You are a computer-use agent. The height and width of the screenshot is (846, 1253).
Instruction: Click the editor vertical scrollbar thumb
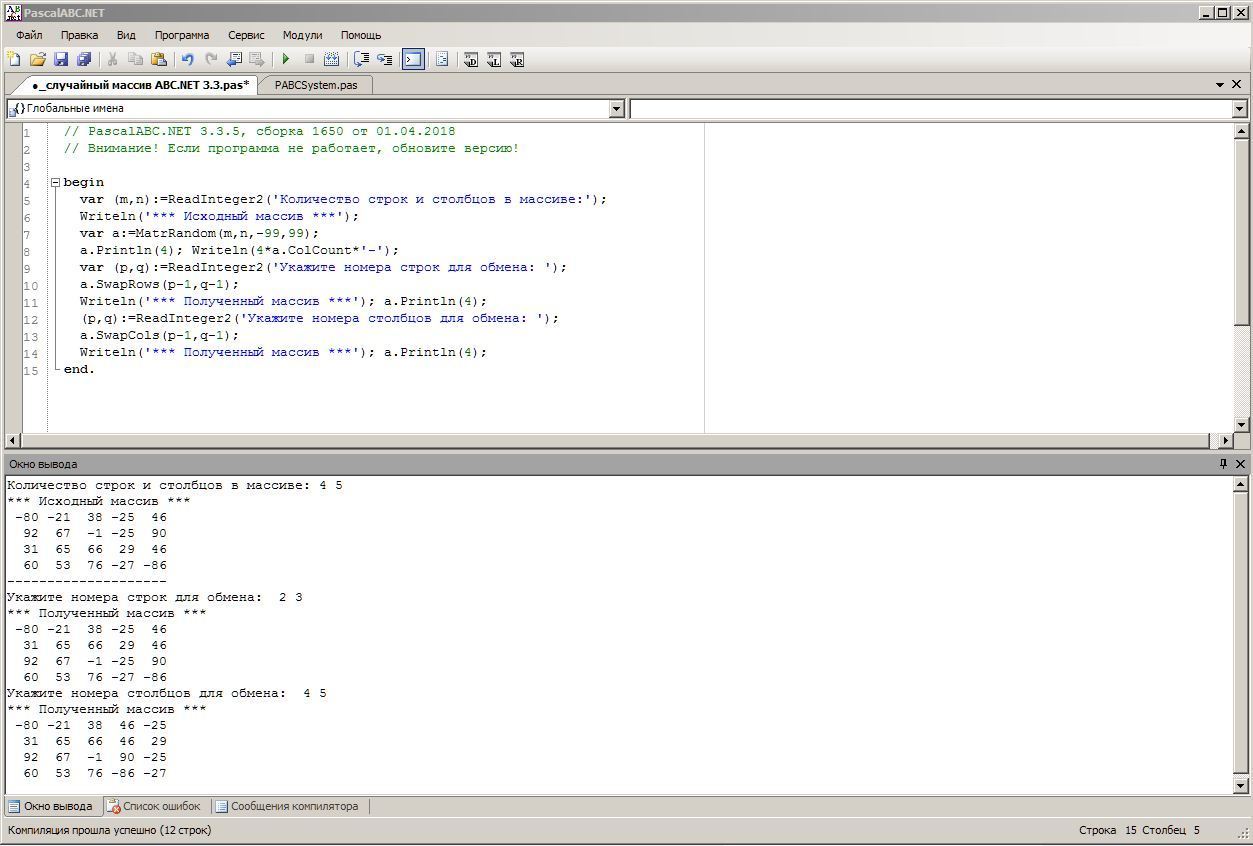pos(1241,231)
